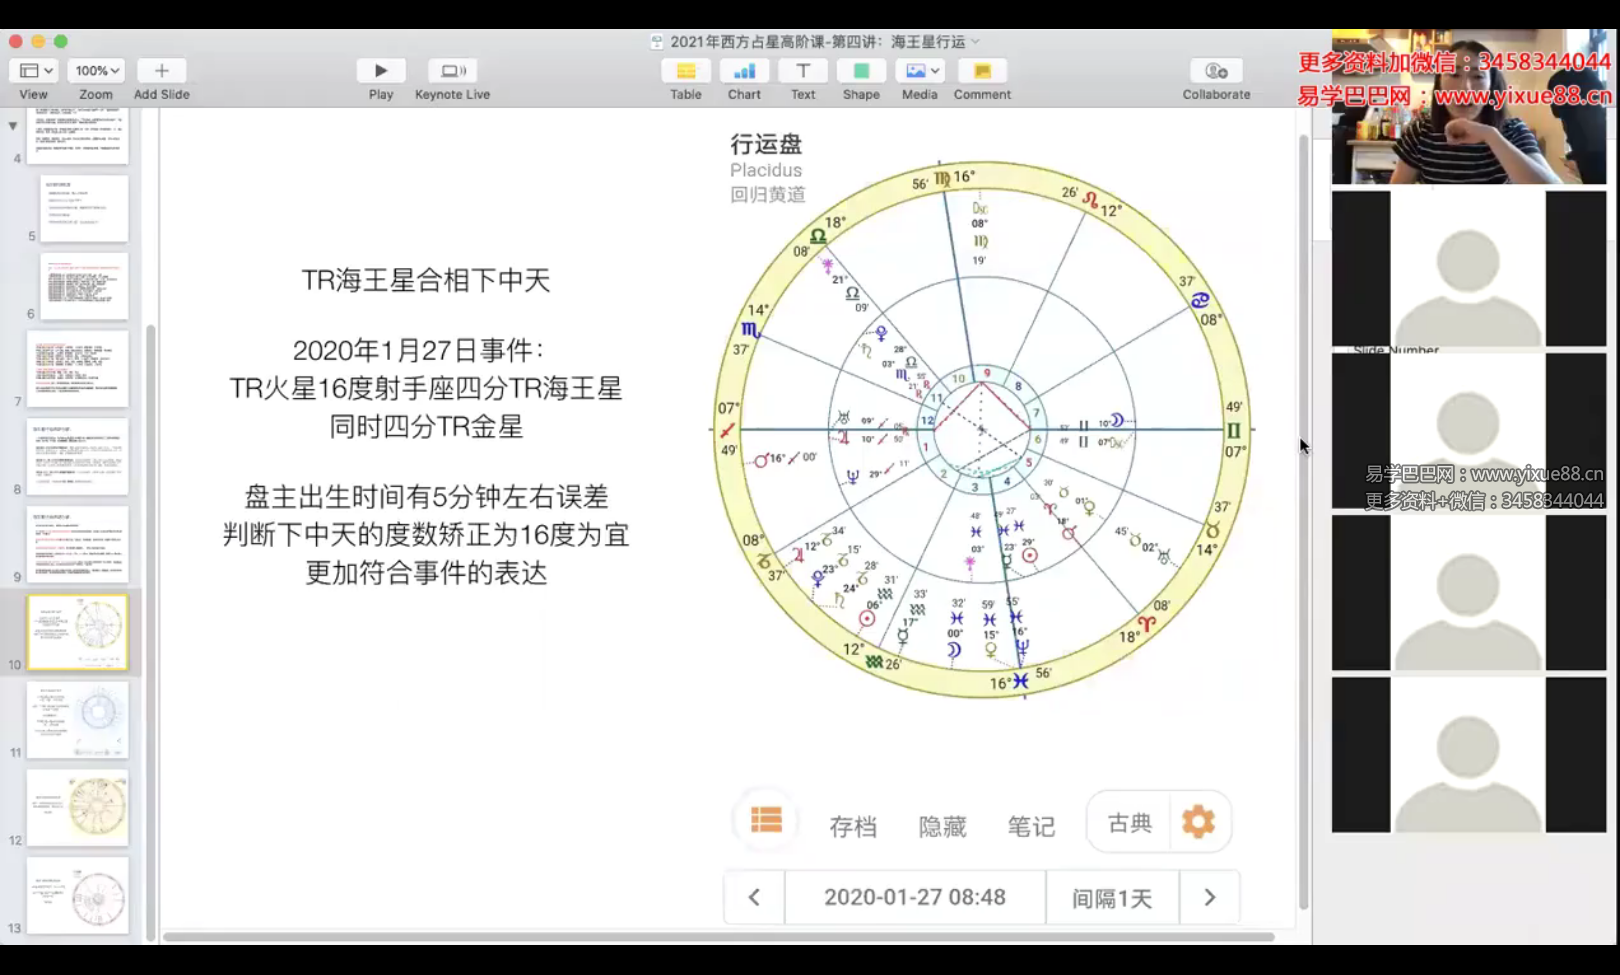The image size is (1620, 975).
Task: Open the Media dropdown in the toolbar
Action: (920, 71)
